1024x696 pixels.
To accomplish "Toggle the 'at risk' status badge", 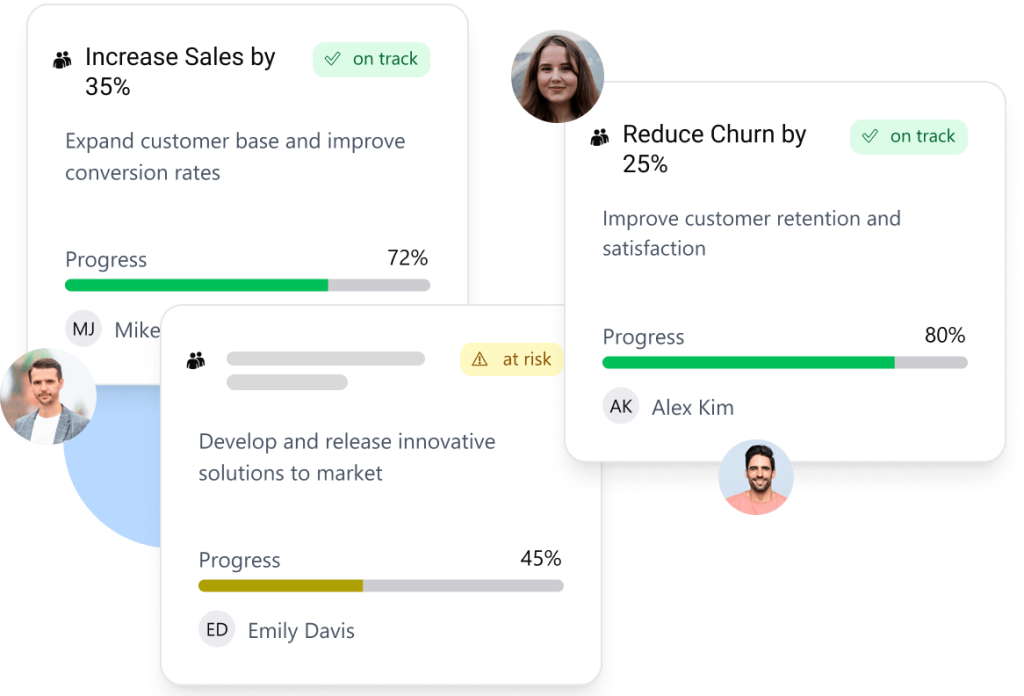I will [511, 359].
